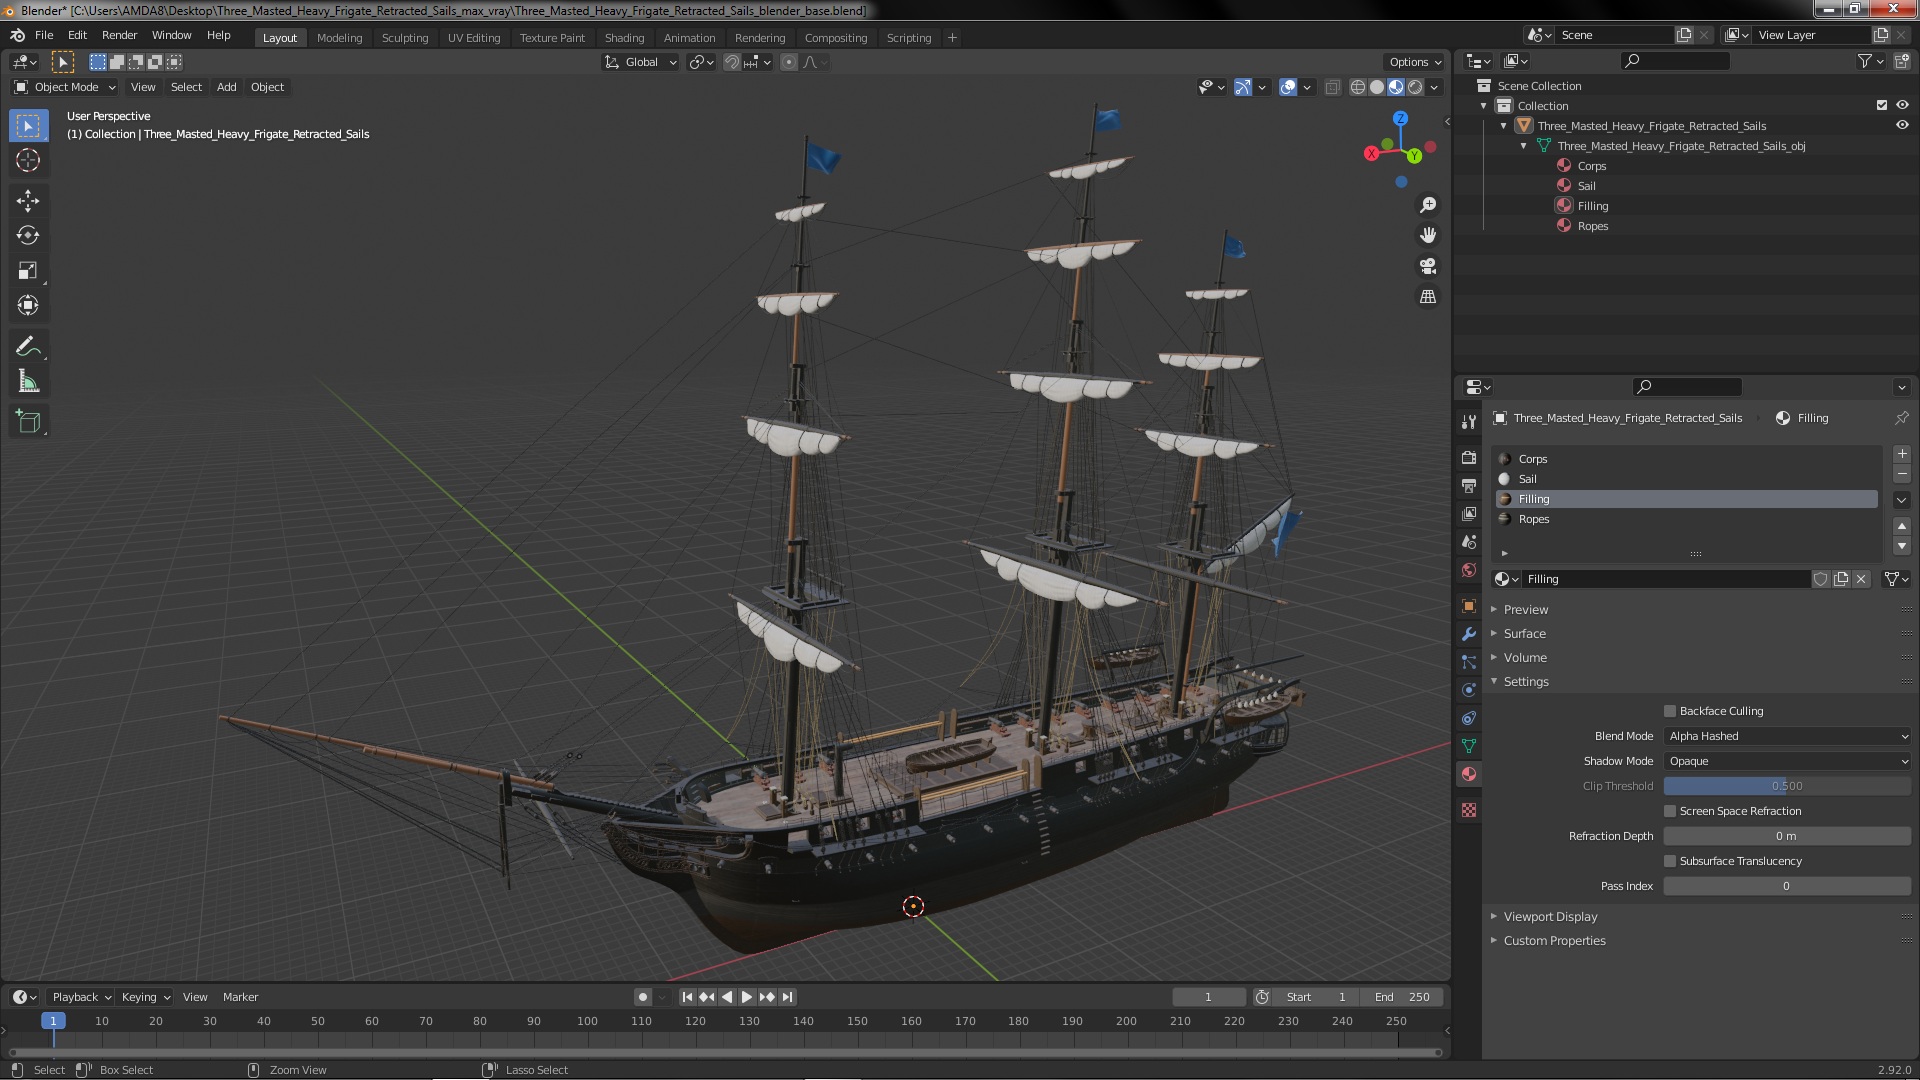Click the End frame field 250
Screen dimensions: 1920x1080
(1402, 997)
